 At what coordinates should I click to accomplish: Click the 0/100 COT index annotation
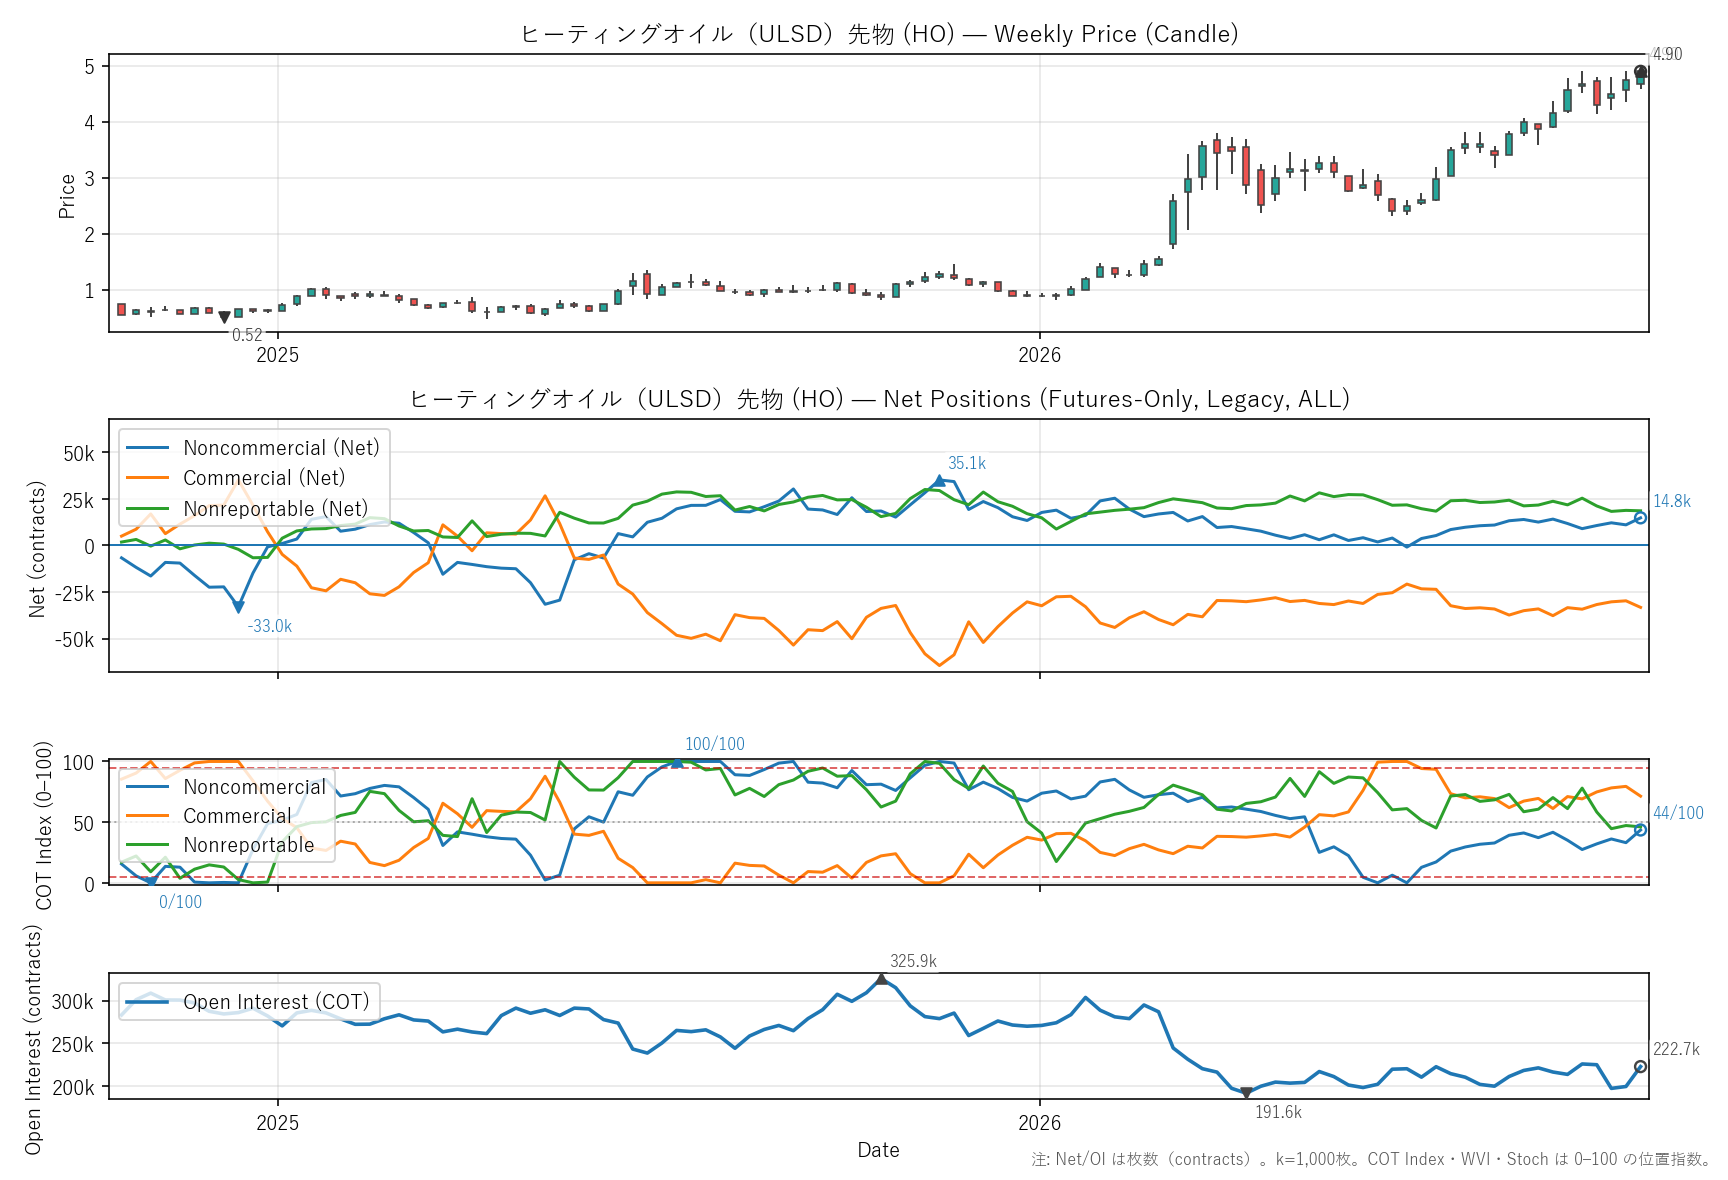point(181,902)
